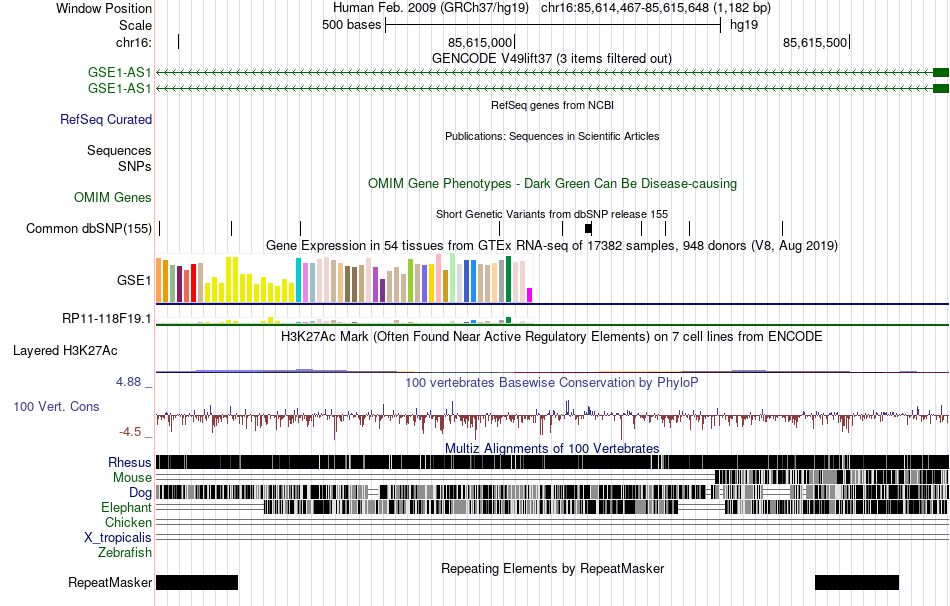The height and width of the screenshot is (606, 950).
Task: Select the Chicken alignment row label
Action: 128,522
